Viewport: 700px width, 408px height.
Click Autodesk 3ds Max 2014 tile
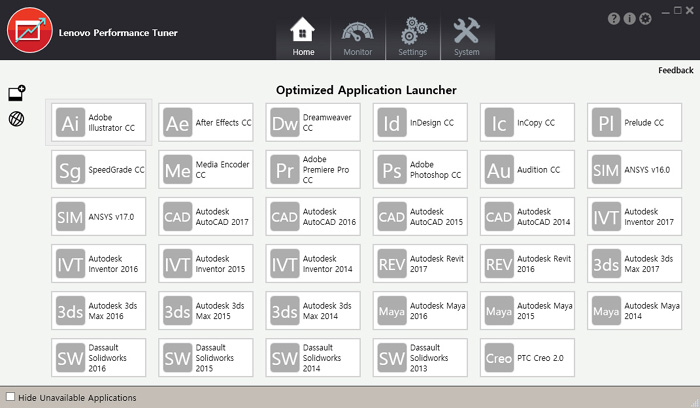(312, 311)
